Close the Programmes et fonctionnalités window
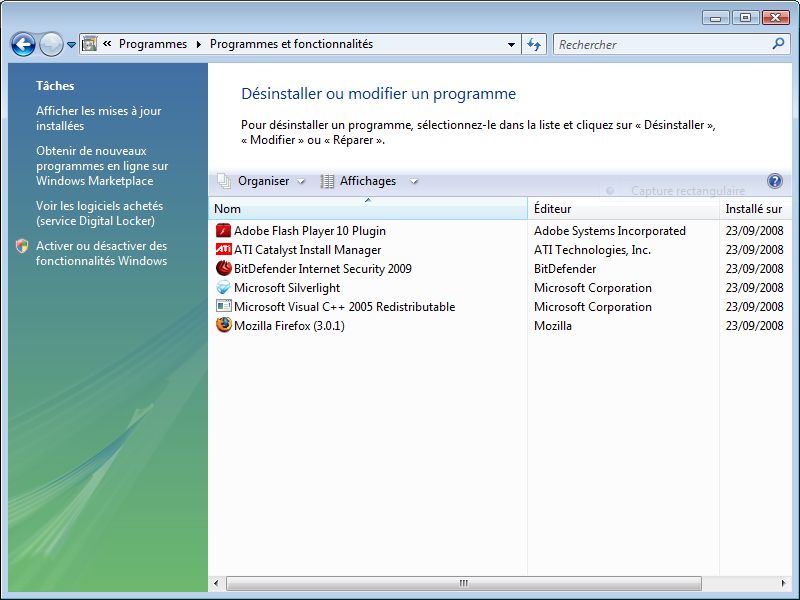Image resolution: width=800 pixels, height=600 pixels. (x=775, y=18)
